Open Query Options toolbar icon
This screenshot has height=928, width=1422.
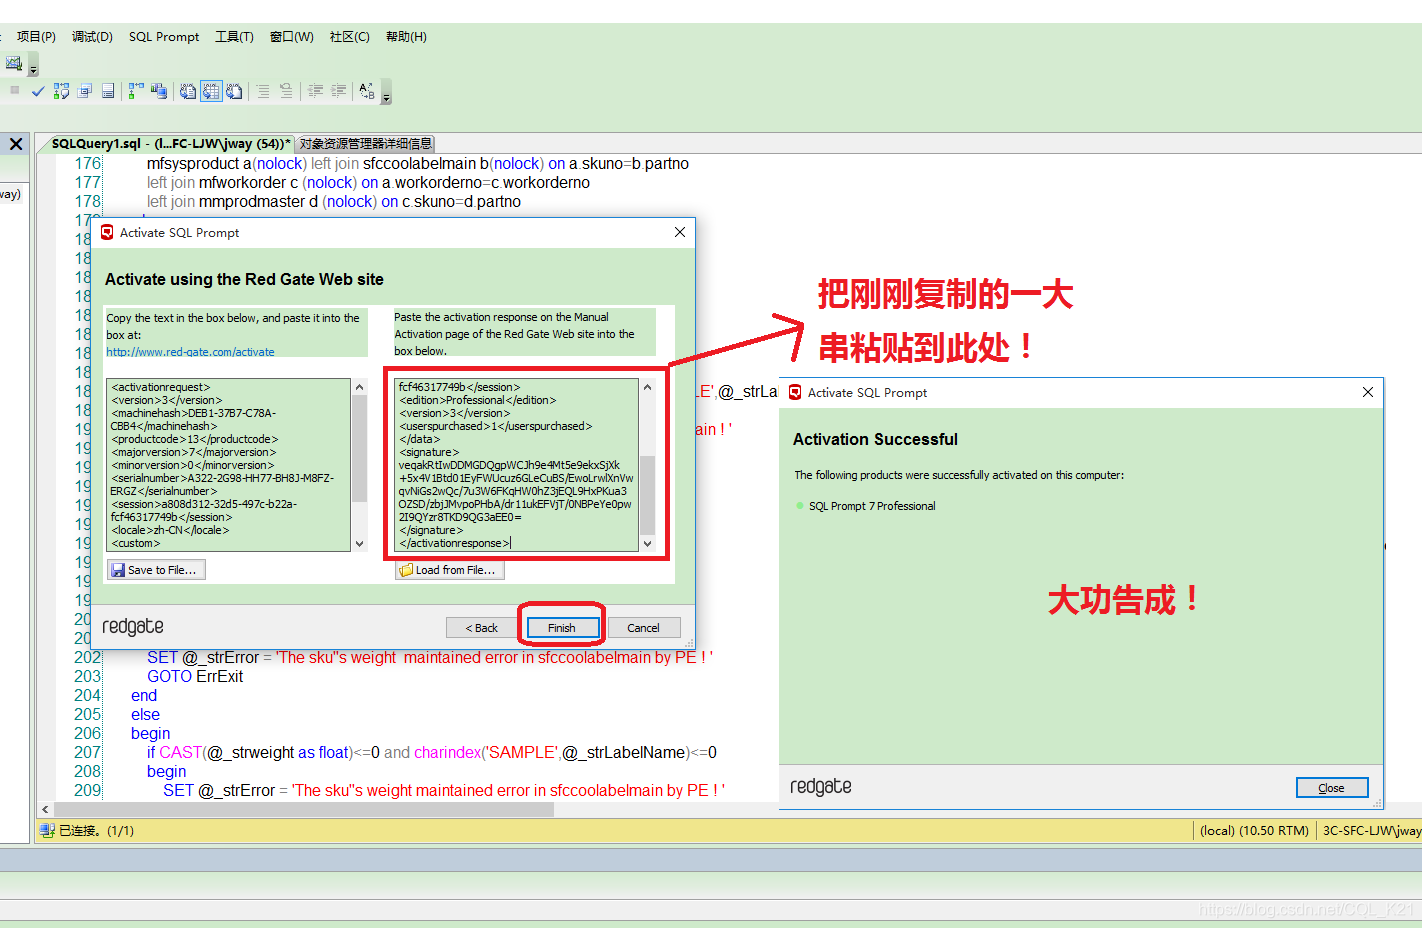(84, 91)
